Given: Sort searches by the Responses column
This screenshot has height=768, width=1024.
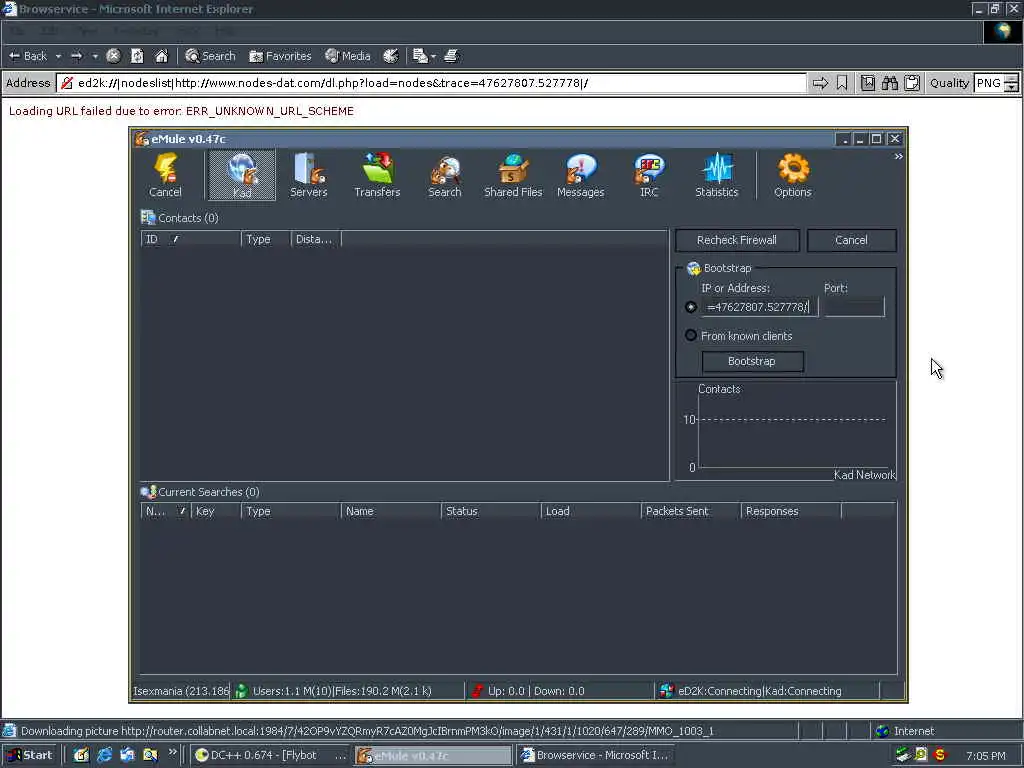Looking at the screenshot, I should tap(791, 511).
